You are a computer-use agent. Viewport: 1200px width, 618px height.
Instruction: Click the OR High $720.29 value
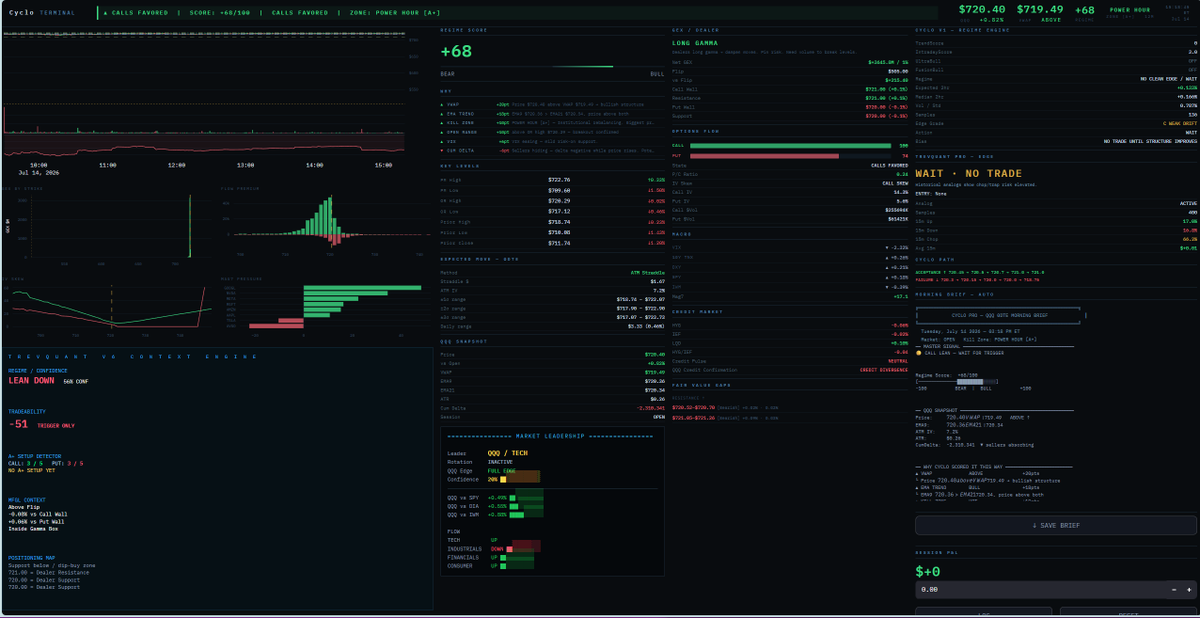click(x=560, y=200)
